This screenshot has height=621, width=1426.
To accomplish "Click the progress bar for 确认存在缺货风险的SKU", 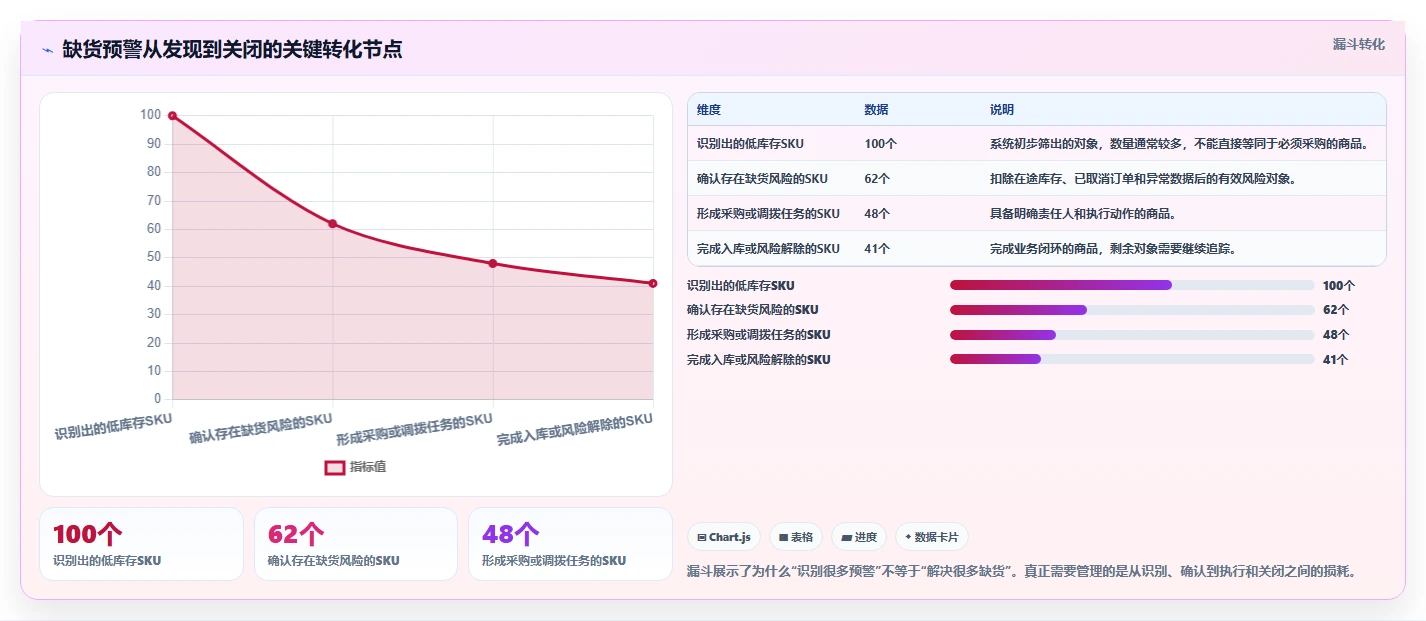I will click(x=1132, y=310).
